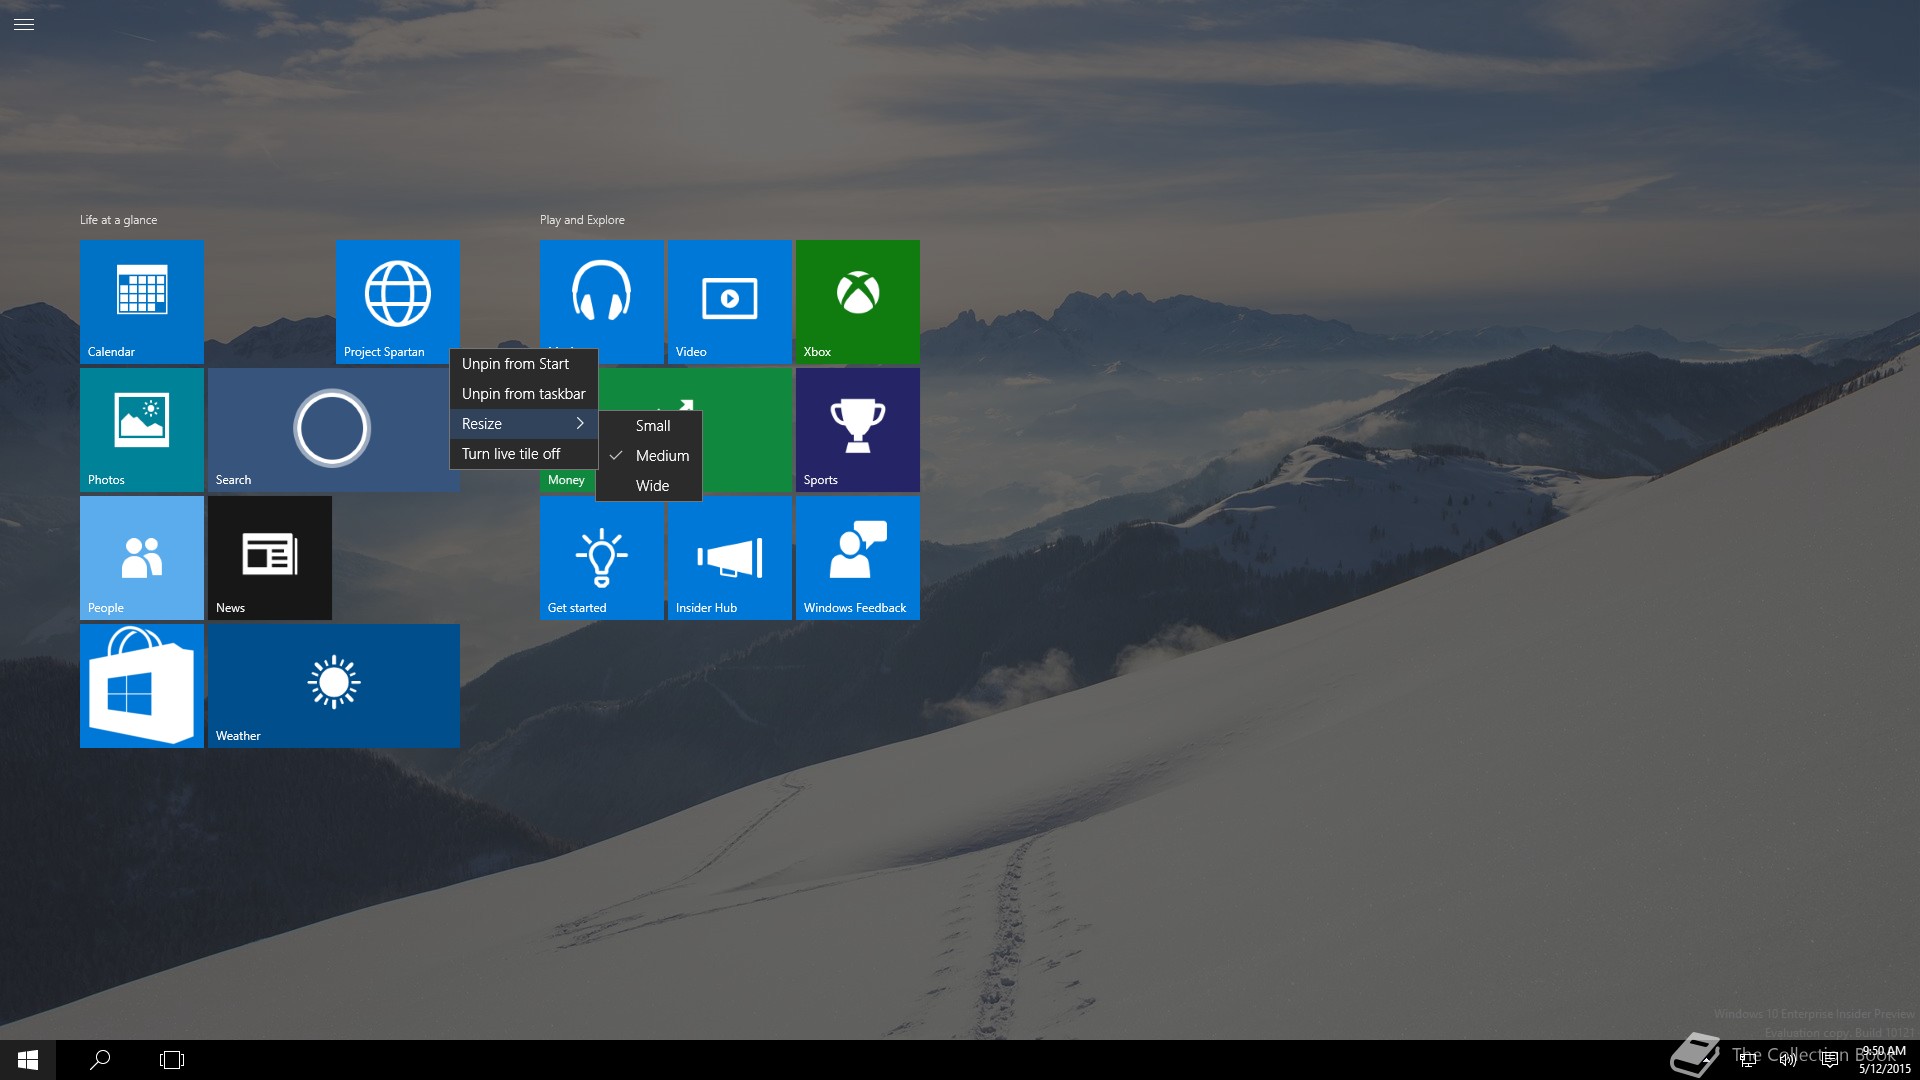Open the Weather tile
The height and width of the screenshot is (1080, 1920).
(x=334, y=685)
